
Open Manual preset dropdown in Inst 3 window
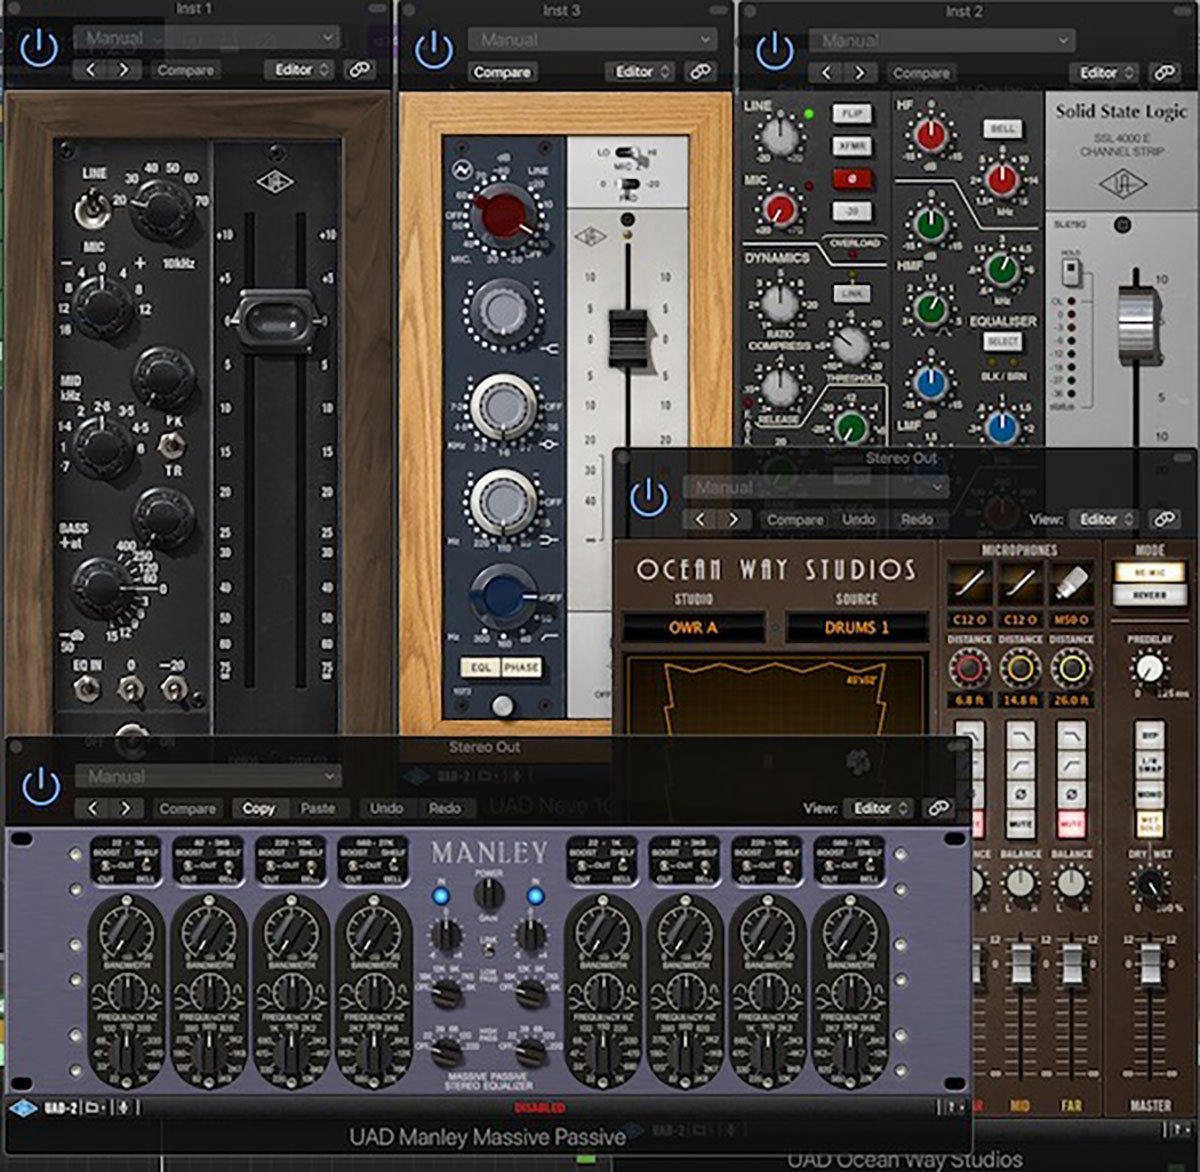(593, 40)
